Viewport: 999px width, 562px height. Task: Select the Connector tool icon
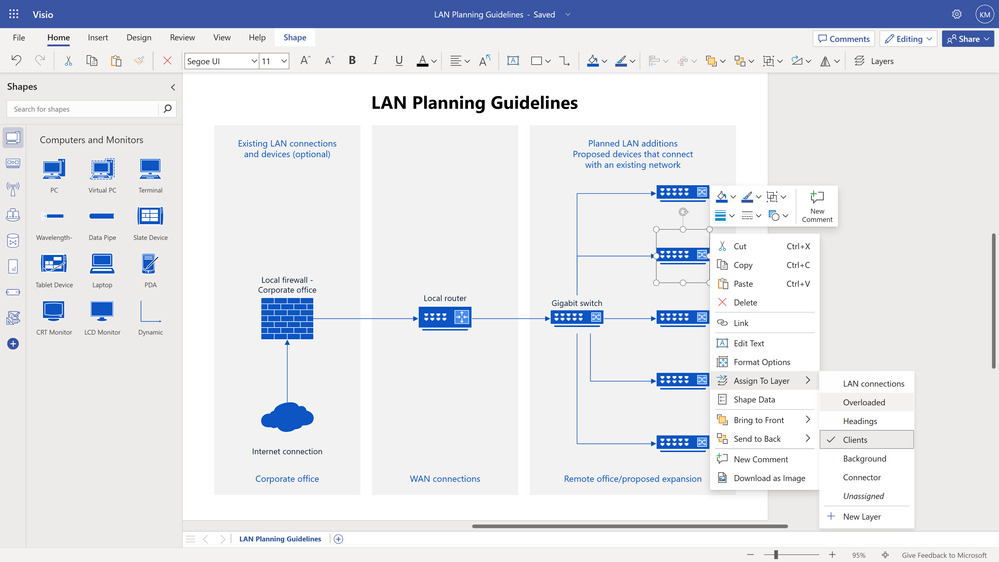click(564, 61)
